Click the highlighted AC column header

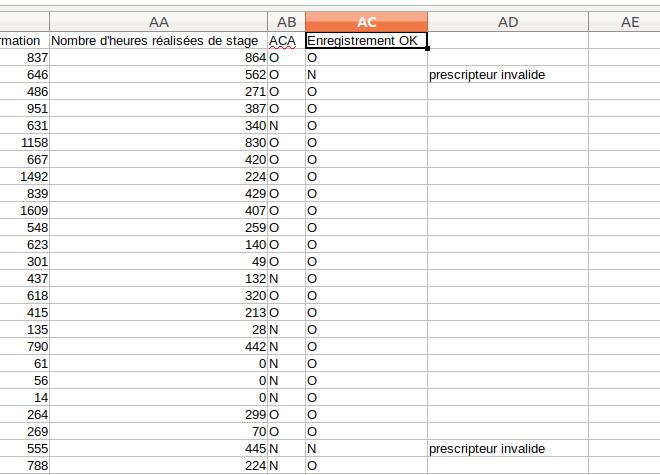click(x=366, y=22)
